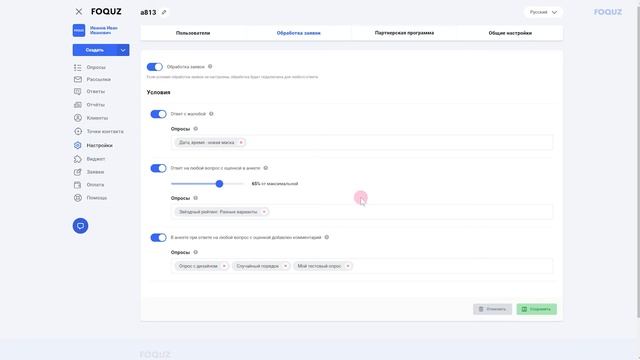Toggle the comment-added condition switch
The height and width of the screenshot is (360, 640).
tap(158, 238)
